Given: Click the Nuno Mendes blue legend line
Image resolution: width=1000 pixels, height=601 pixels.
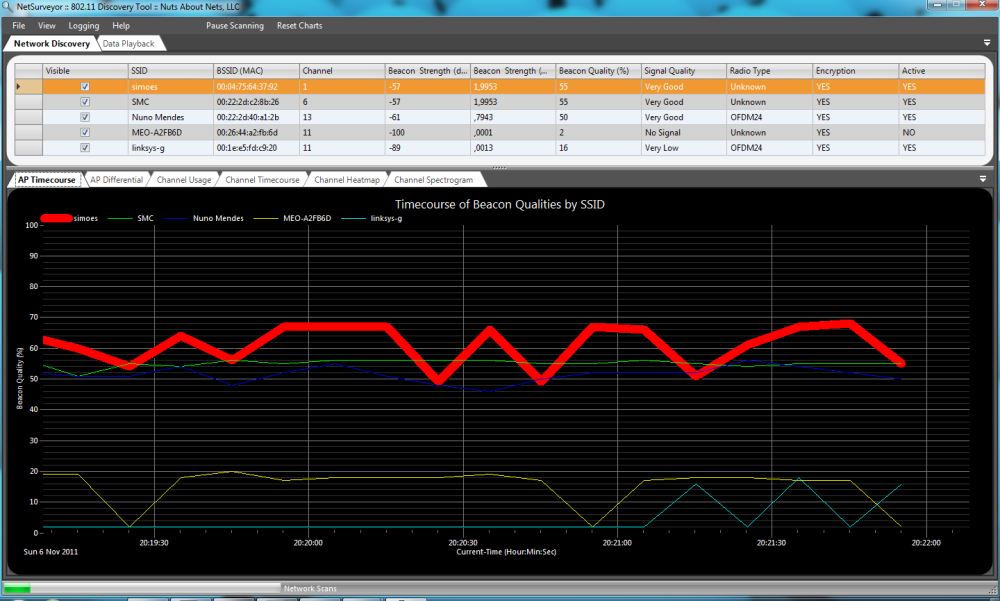Looking at the screenshot, I should pos(176,218).
